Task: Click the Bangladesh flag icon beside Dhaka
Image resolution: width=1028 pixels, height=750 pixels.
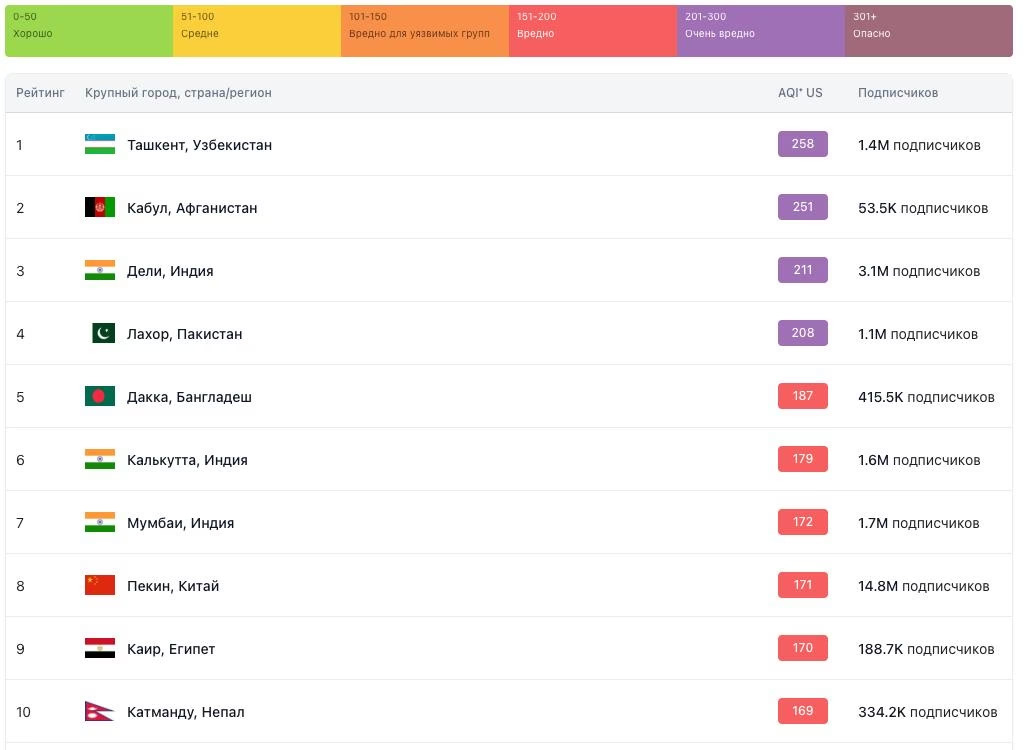Action: pos(100,396)
